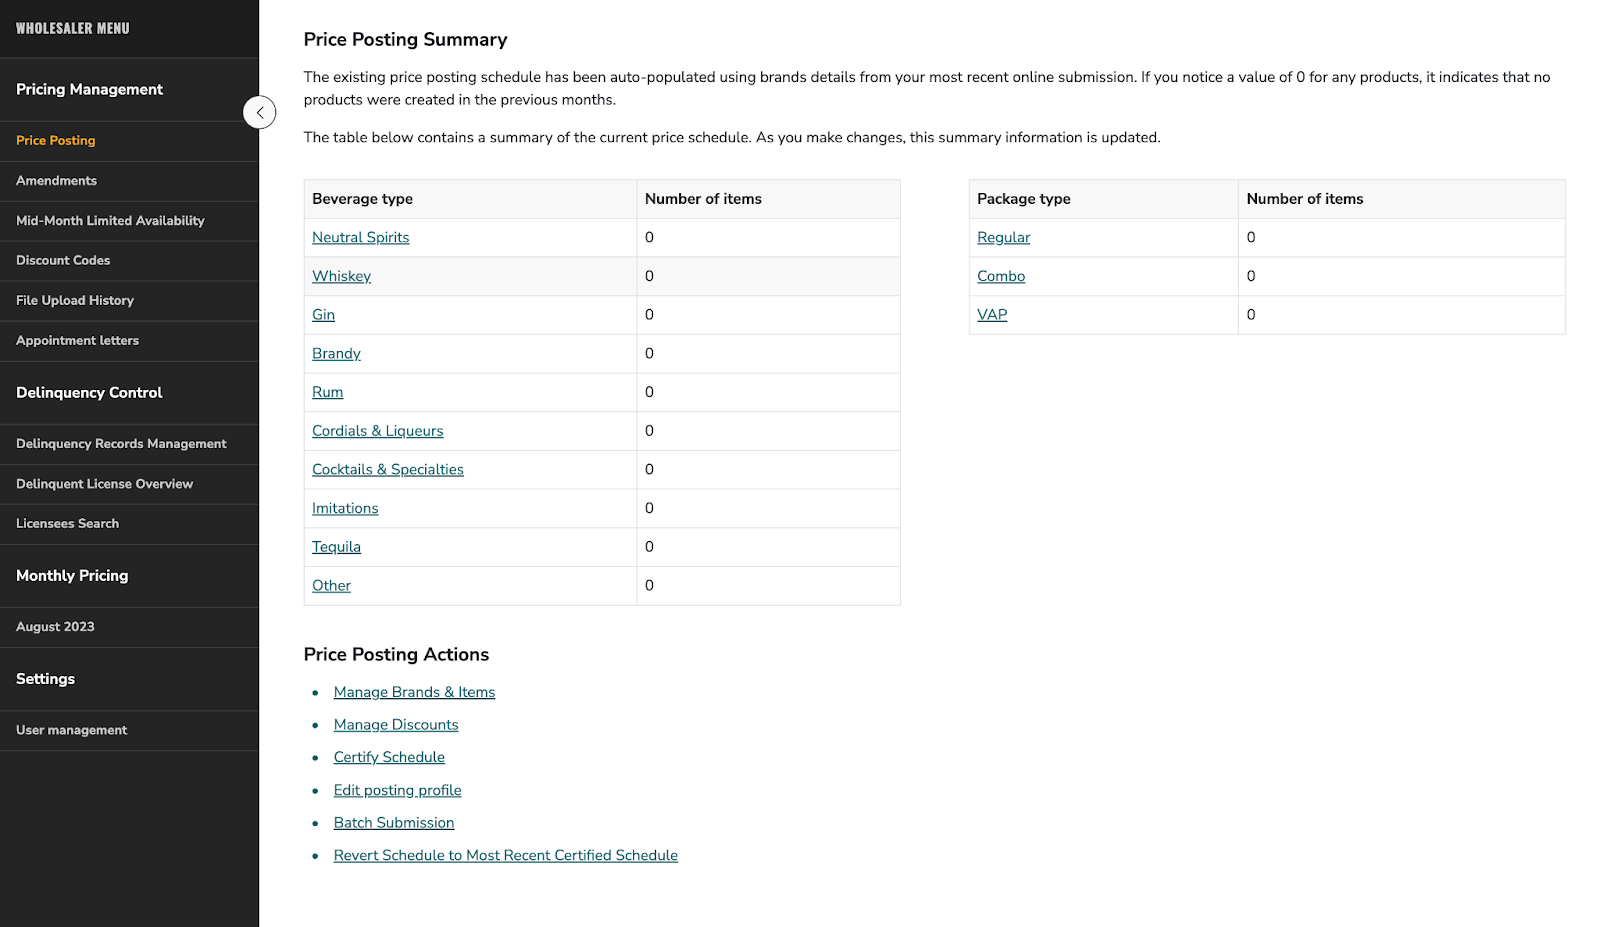This screenshot has width=1600, height=927.
Task: Revert Schedule to Most Recent Certified Schedule
Action: coord(505,856)
